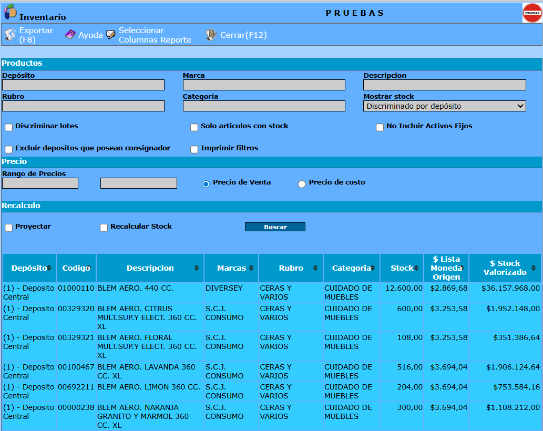The image size is (543, 431).
Task: Click the Stock column header
Action: pyautogui.click(x=402, y=268)
